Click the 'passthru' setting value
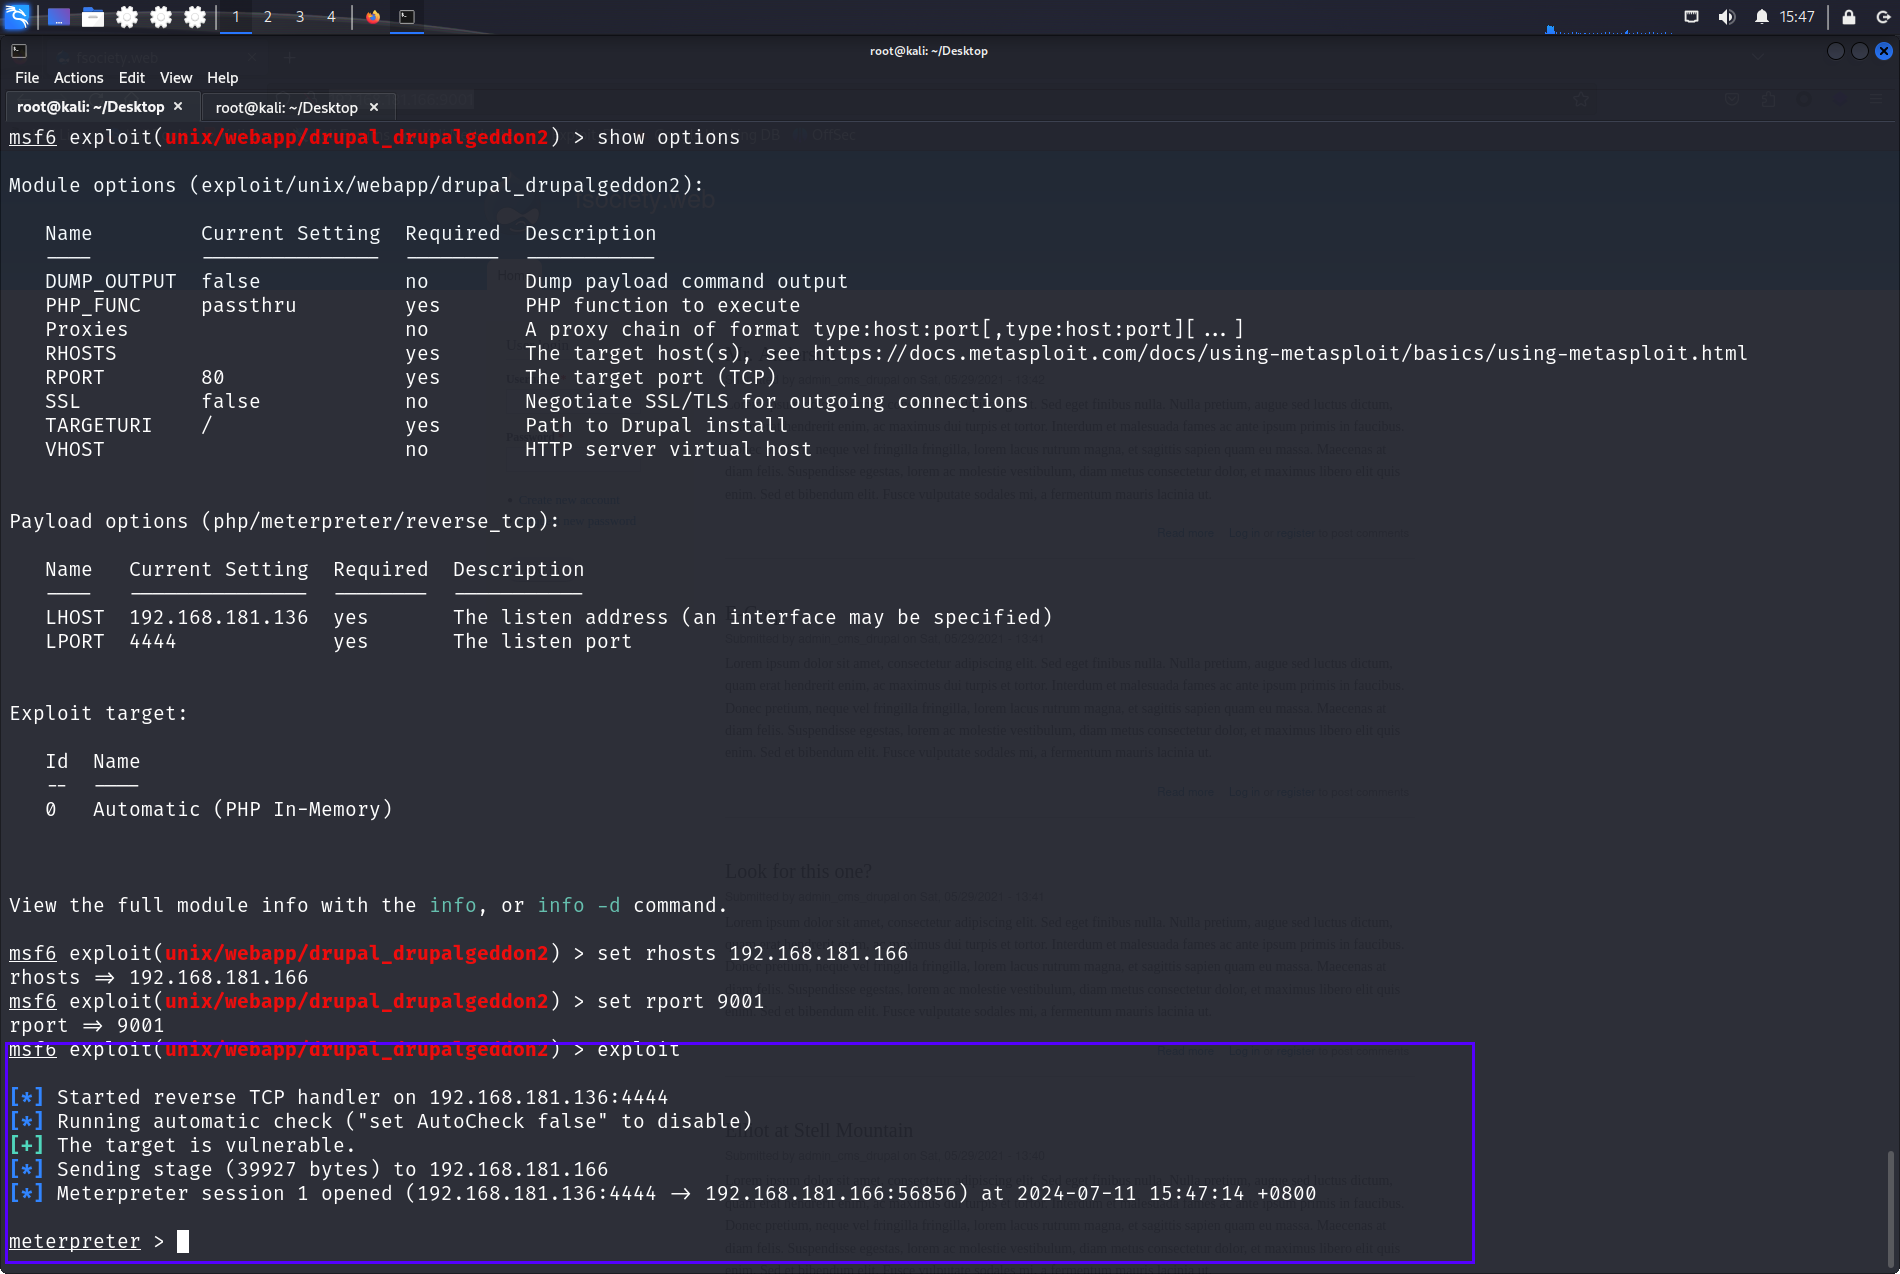The height and width of the screenshot is (1274, 1900). point(249,306)
